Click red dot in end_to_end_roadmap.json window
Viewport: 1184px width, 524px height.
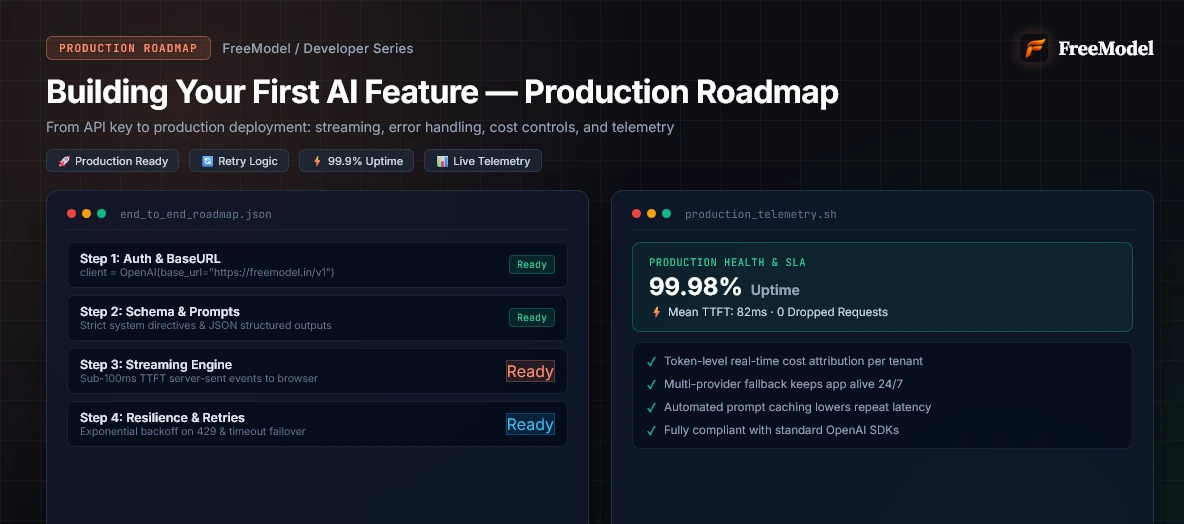point(72,214)
